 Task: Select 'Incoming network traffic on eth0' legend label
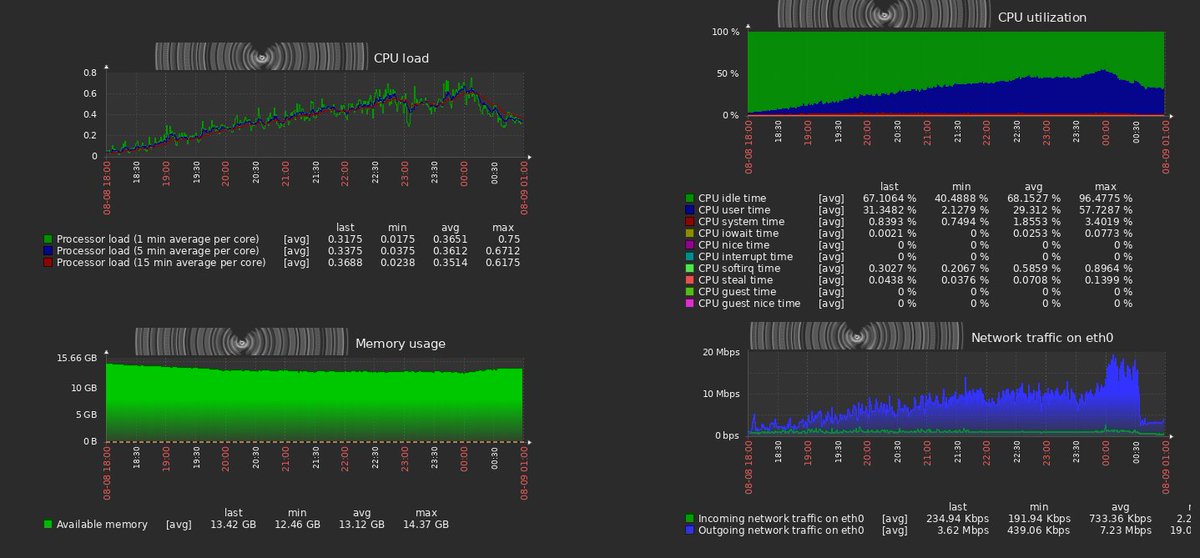click(x=783, y=518)
